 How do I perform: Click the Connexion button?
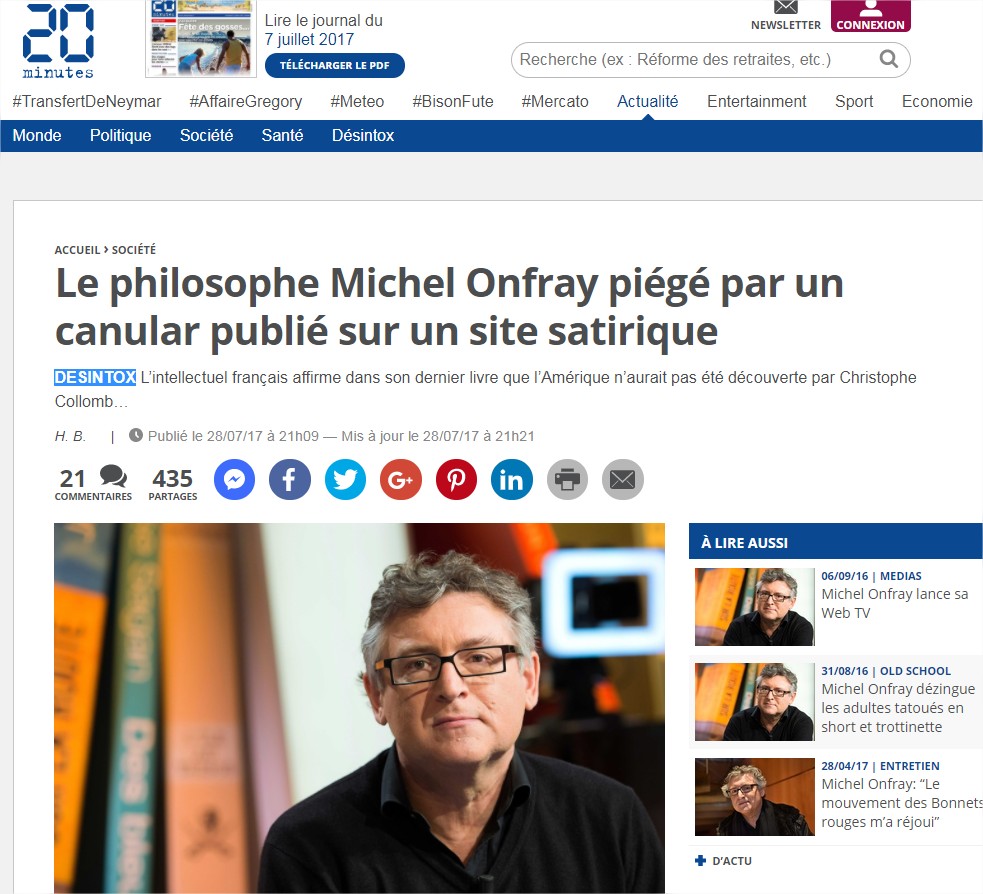click(x=871, y=16)
